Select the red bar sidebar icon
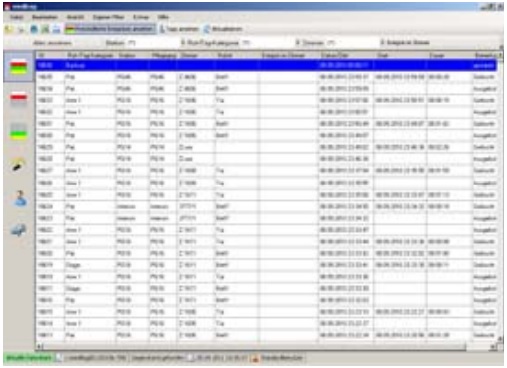The height and width of the screenshot is (368, 507). pyautogui.click(x=19, y=98)
